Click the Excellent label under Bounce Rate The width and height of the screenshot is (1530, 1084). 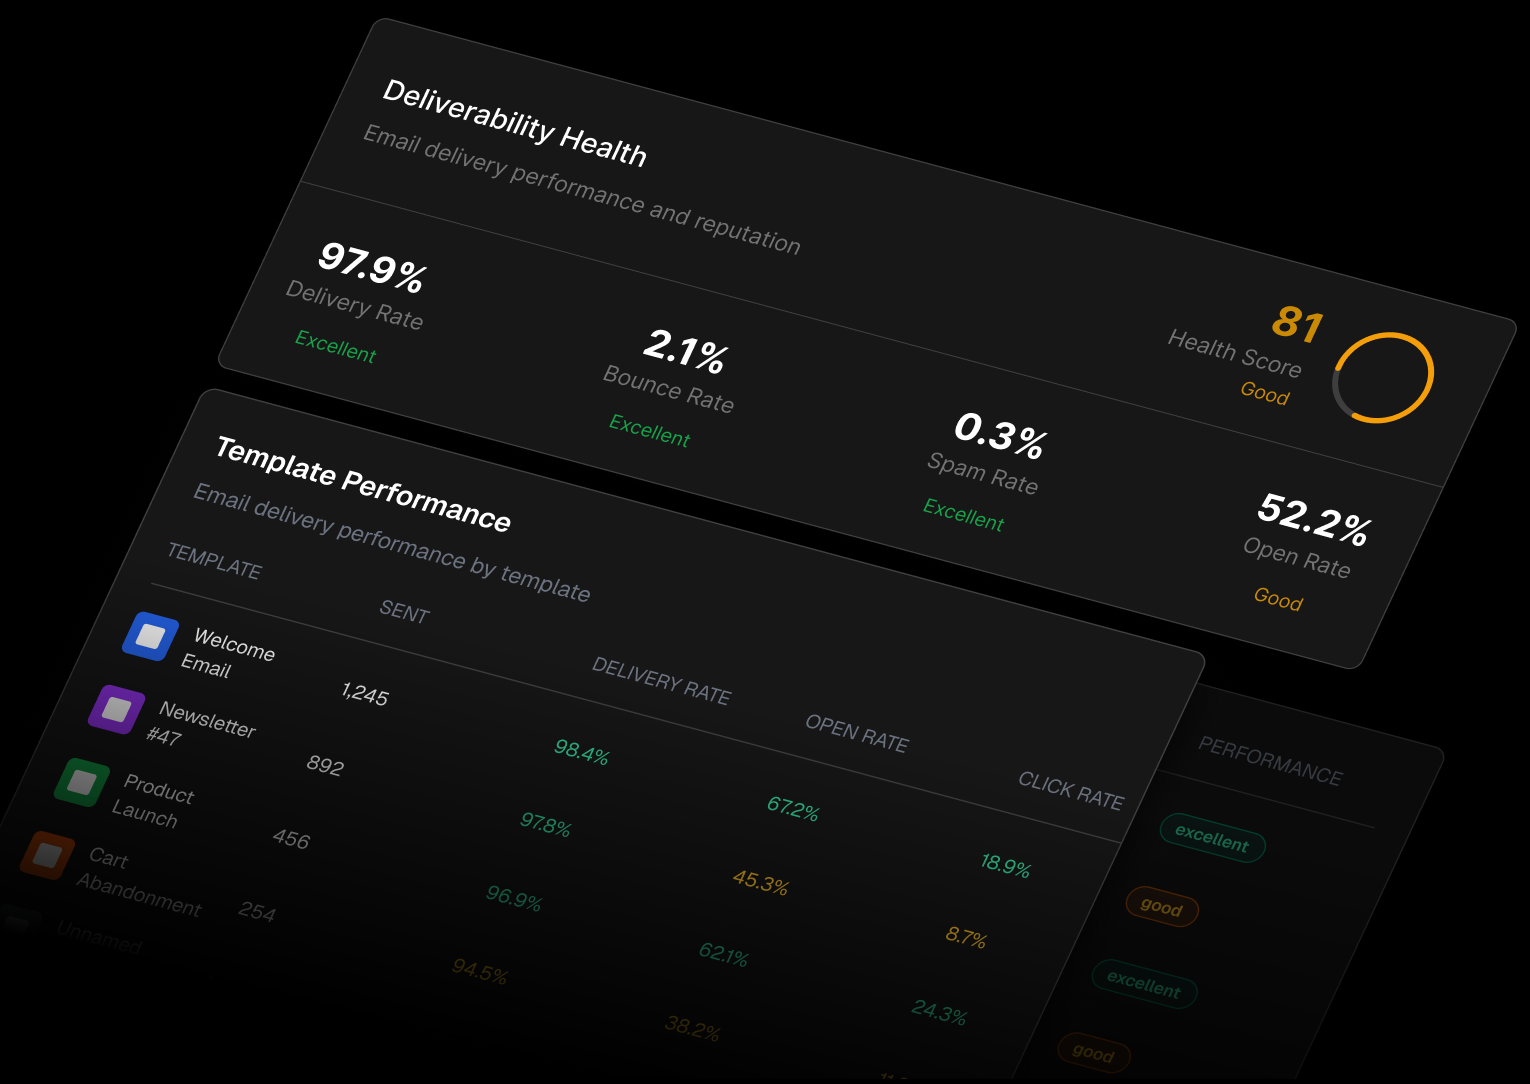650,431
